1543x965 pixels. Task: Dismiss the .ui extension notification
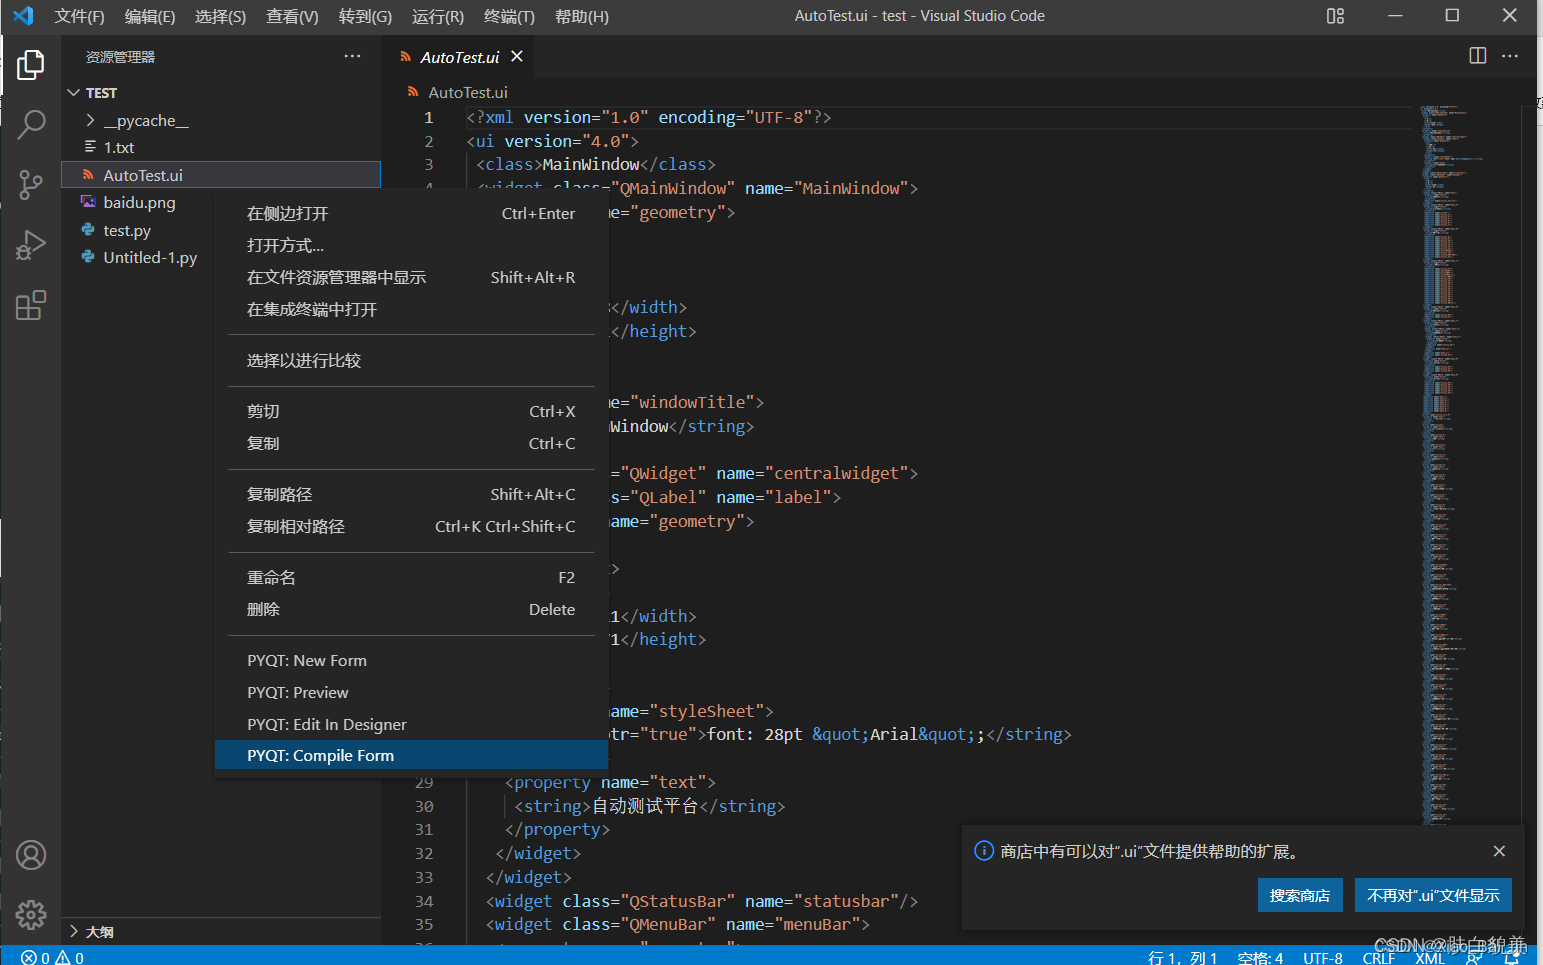(1499, 851)
